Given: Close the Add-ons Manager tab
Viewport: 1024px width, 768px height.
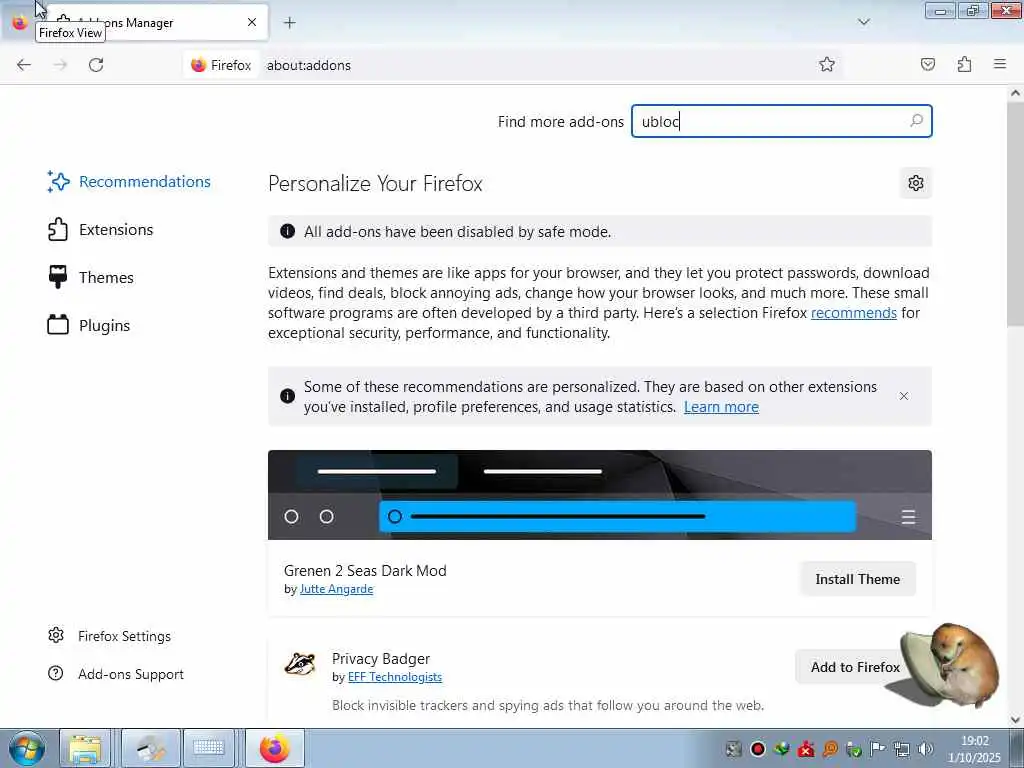Looking at the screenshot, I should point(252,22).
